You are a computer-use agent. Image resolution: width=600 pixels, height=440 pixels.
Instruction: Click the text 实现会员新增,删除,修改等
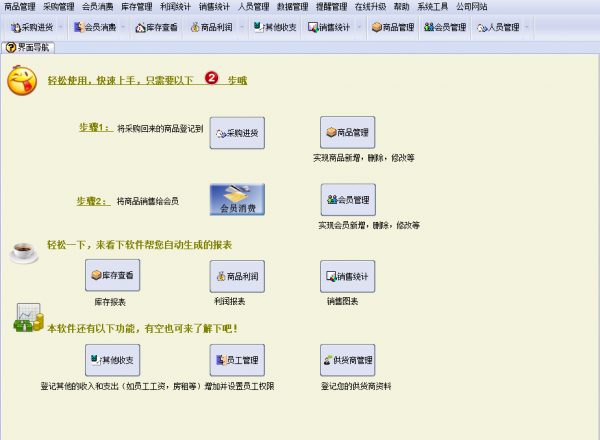point(369,225)
